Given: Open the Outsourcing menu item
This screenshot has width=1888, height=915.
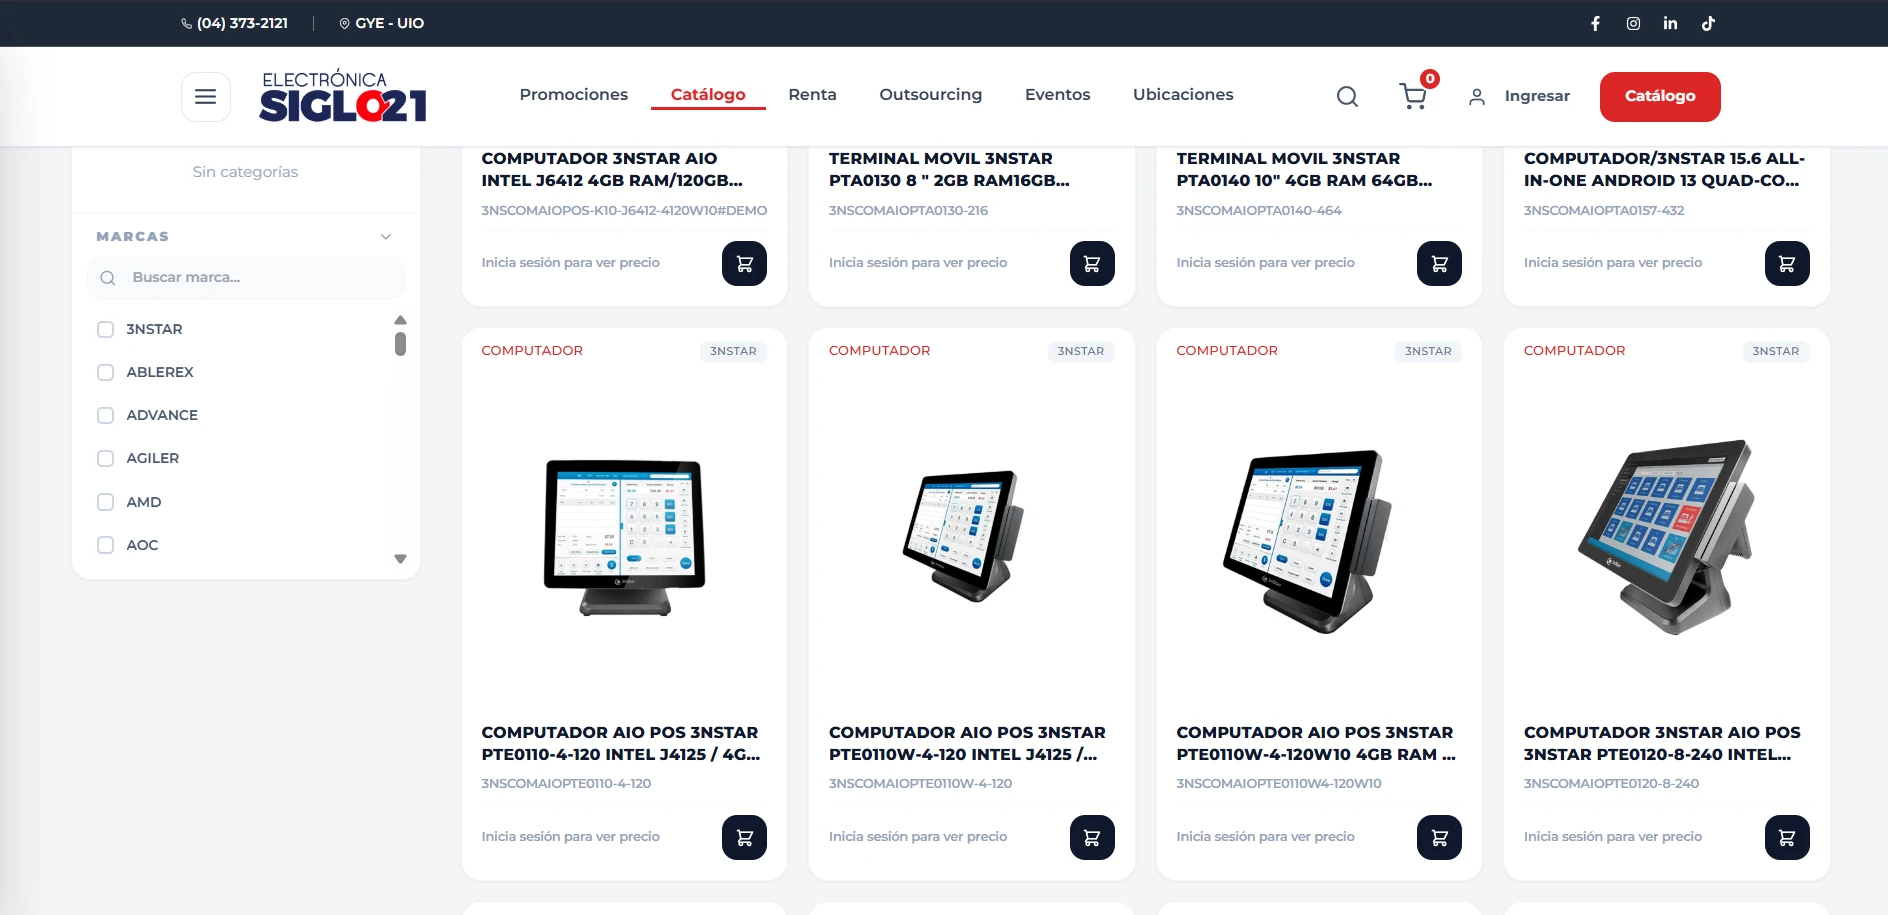Looking at the screenshot, I should pyautogui.click(x=931, y=94).
